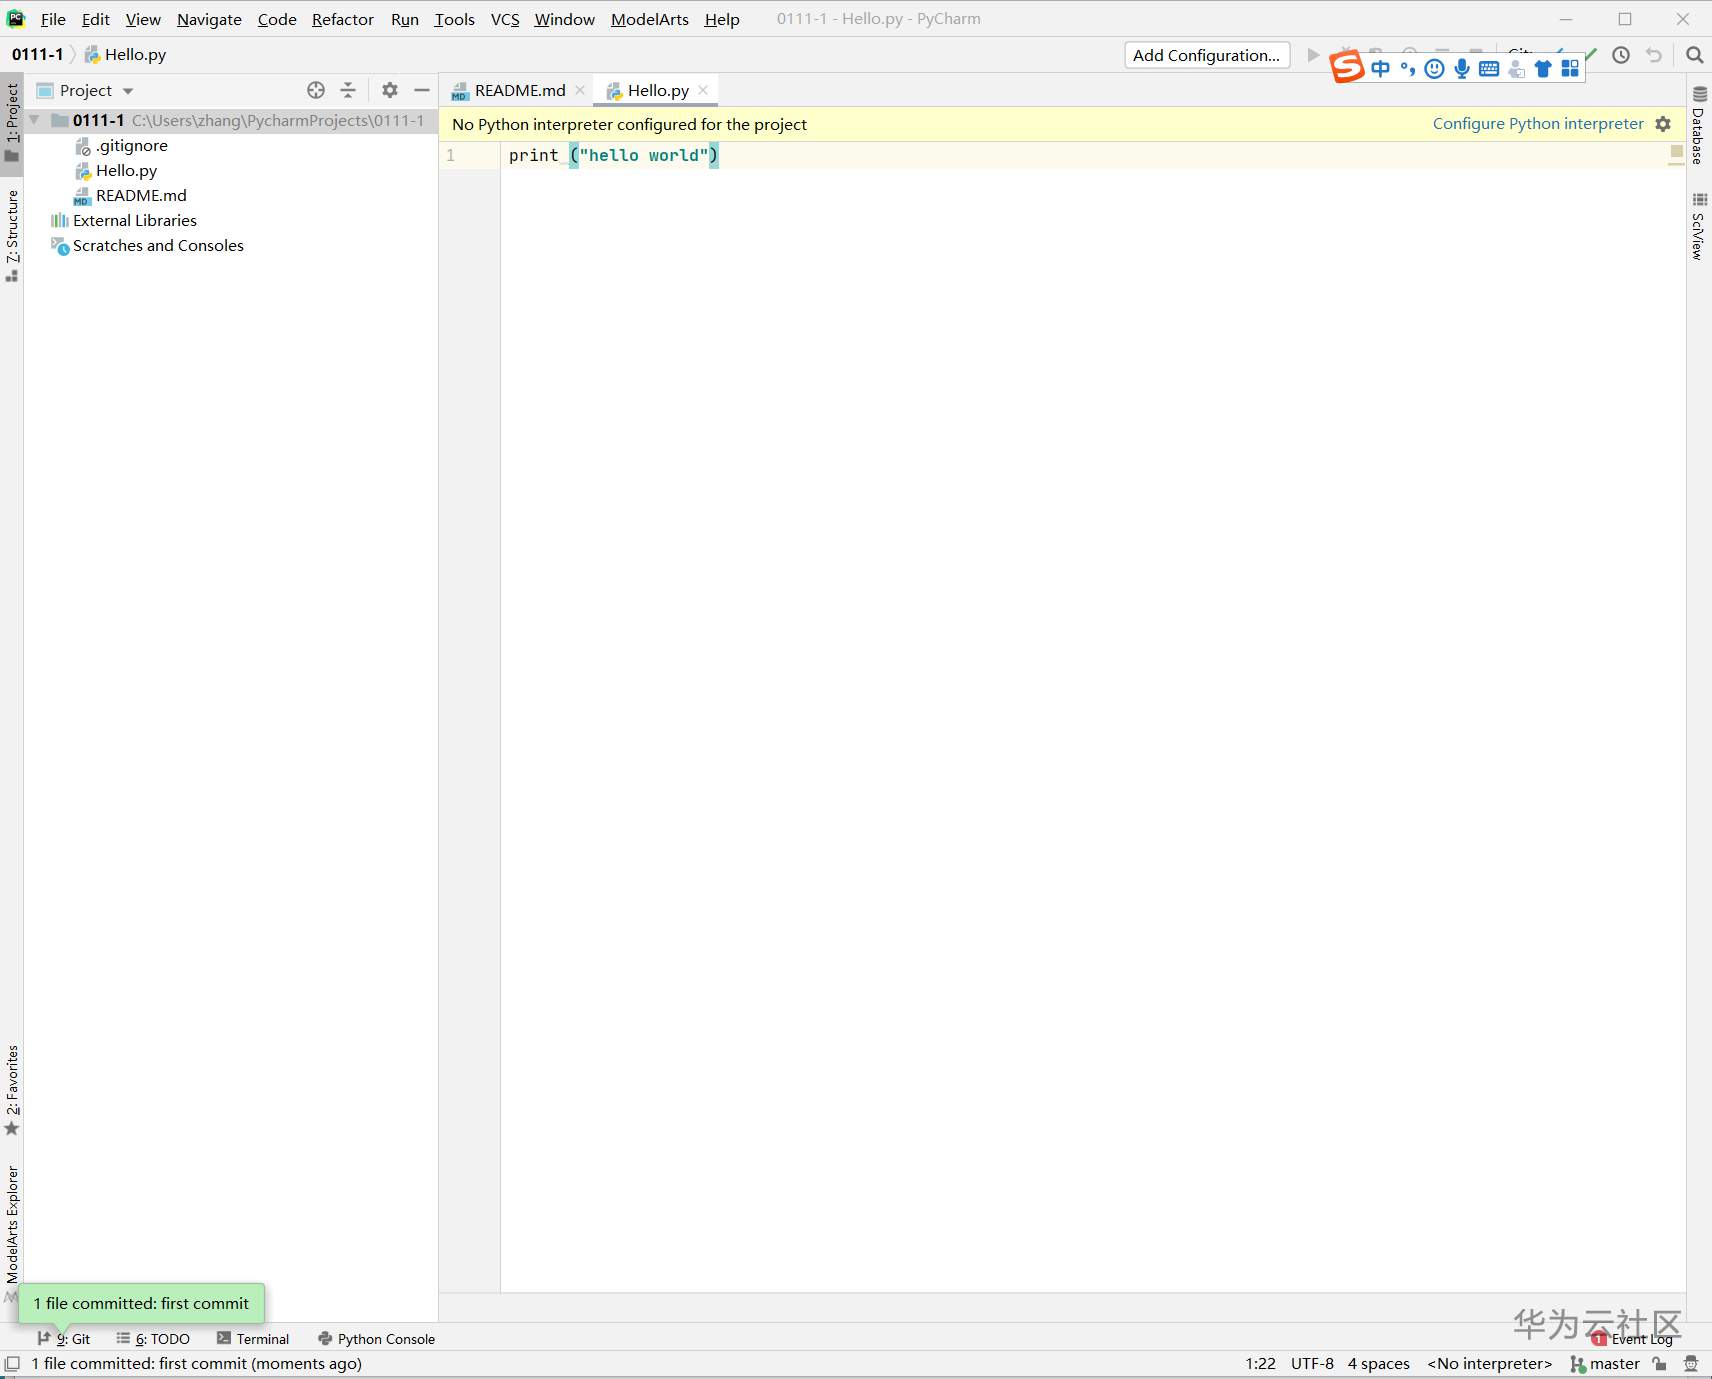Viewport: 1712px width, 1379px height.
Task: Open the Sogou skin shirt icon
Action: 1543,68
